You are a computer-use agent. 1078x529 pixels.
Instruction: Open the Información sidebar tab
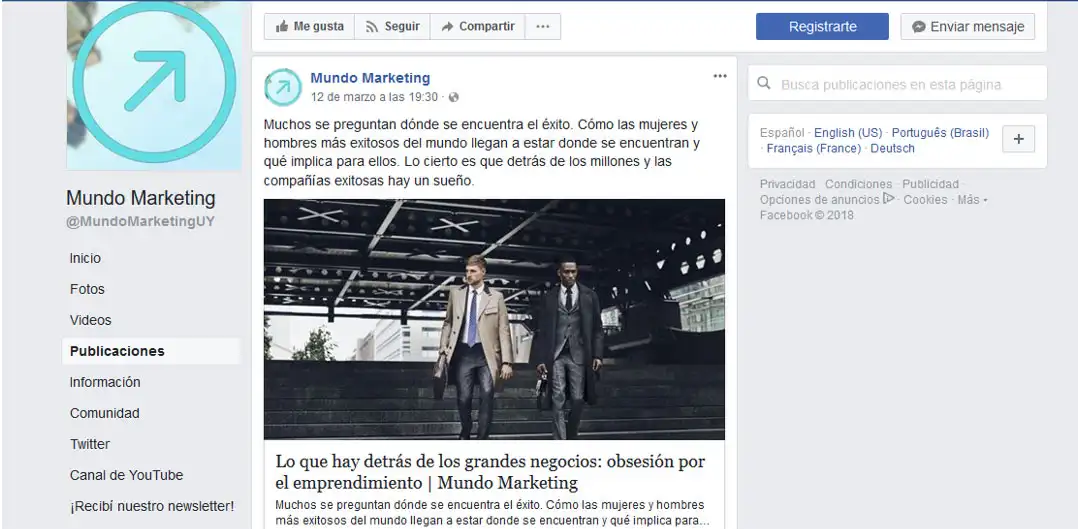104,382
